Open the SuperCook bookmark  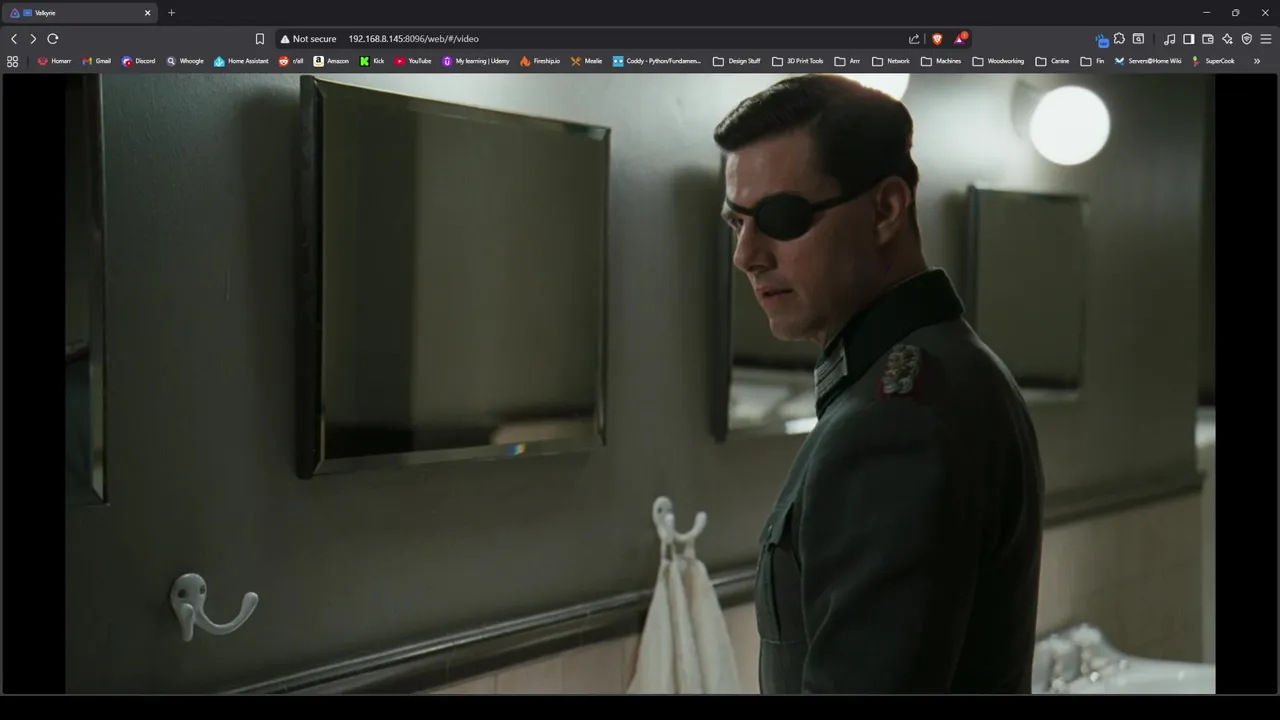(1213, 61)
